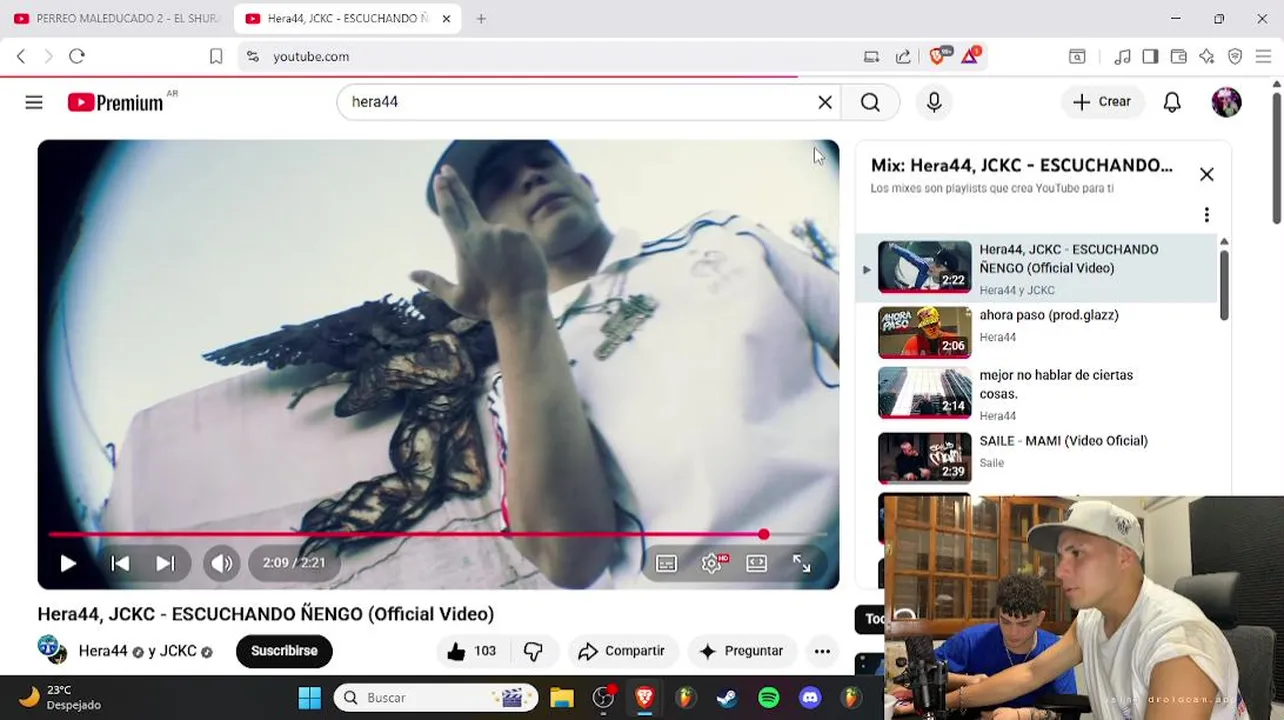The image size is (1284, 720).
Task: Open Brave Shields lion icon
Action: [x=938, y=56]
